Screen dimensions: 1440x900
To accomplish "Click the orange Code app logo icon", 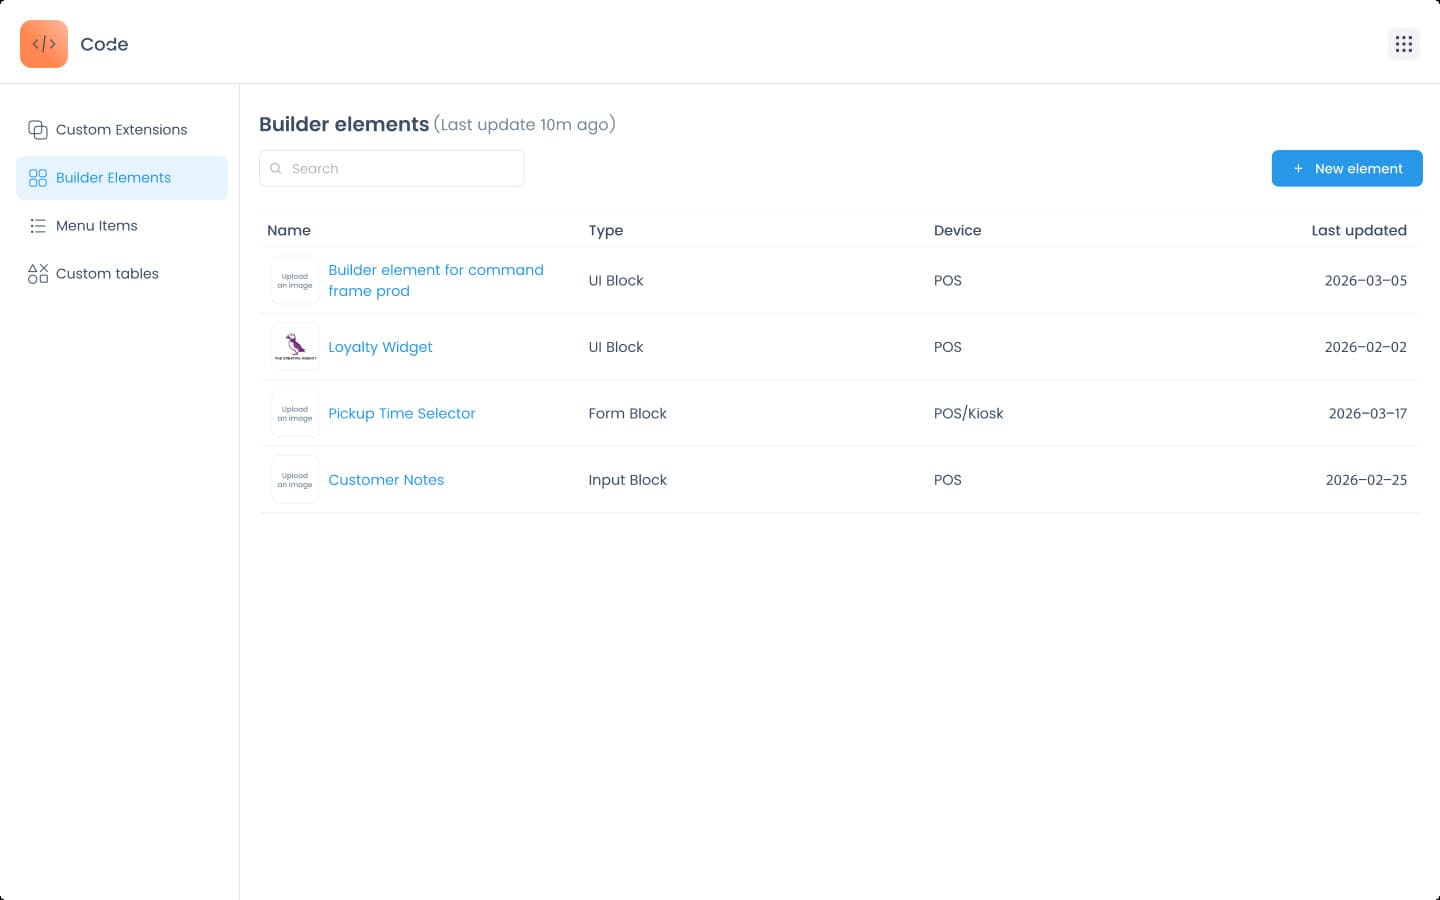I will (44, 44).
